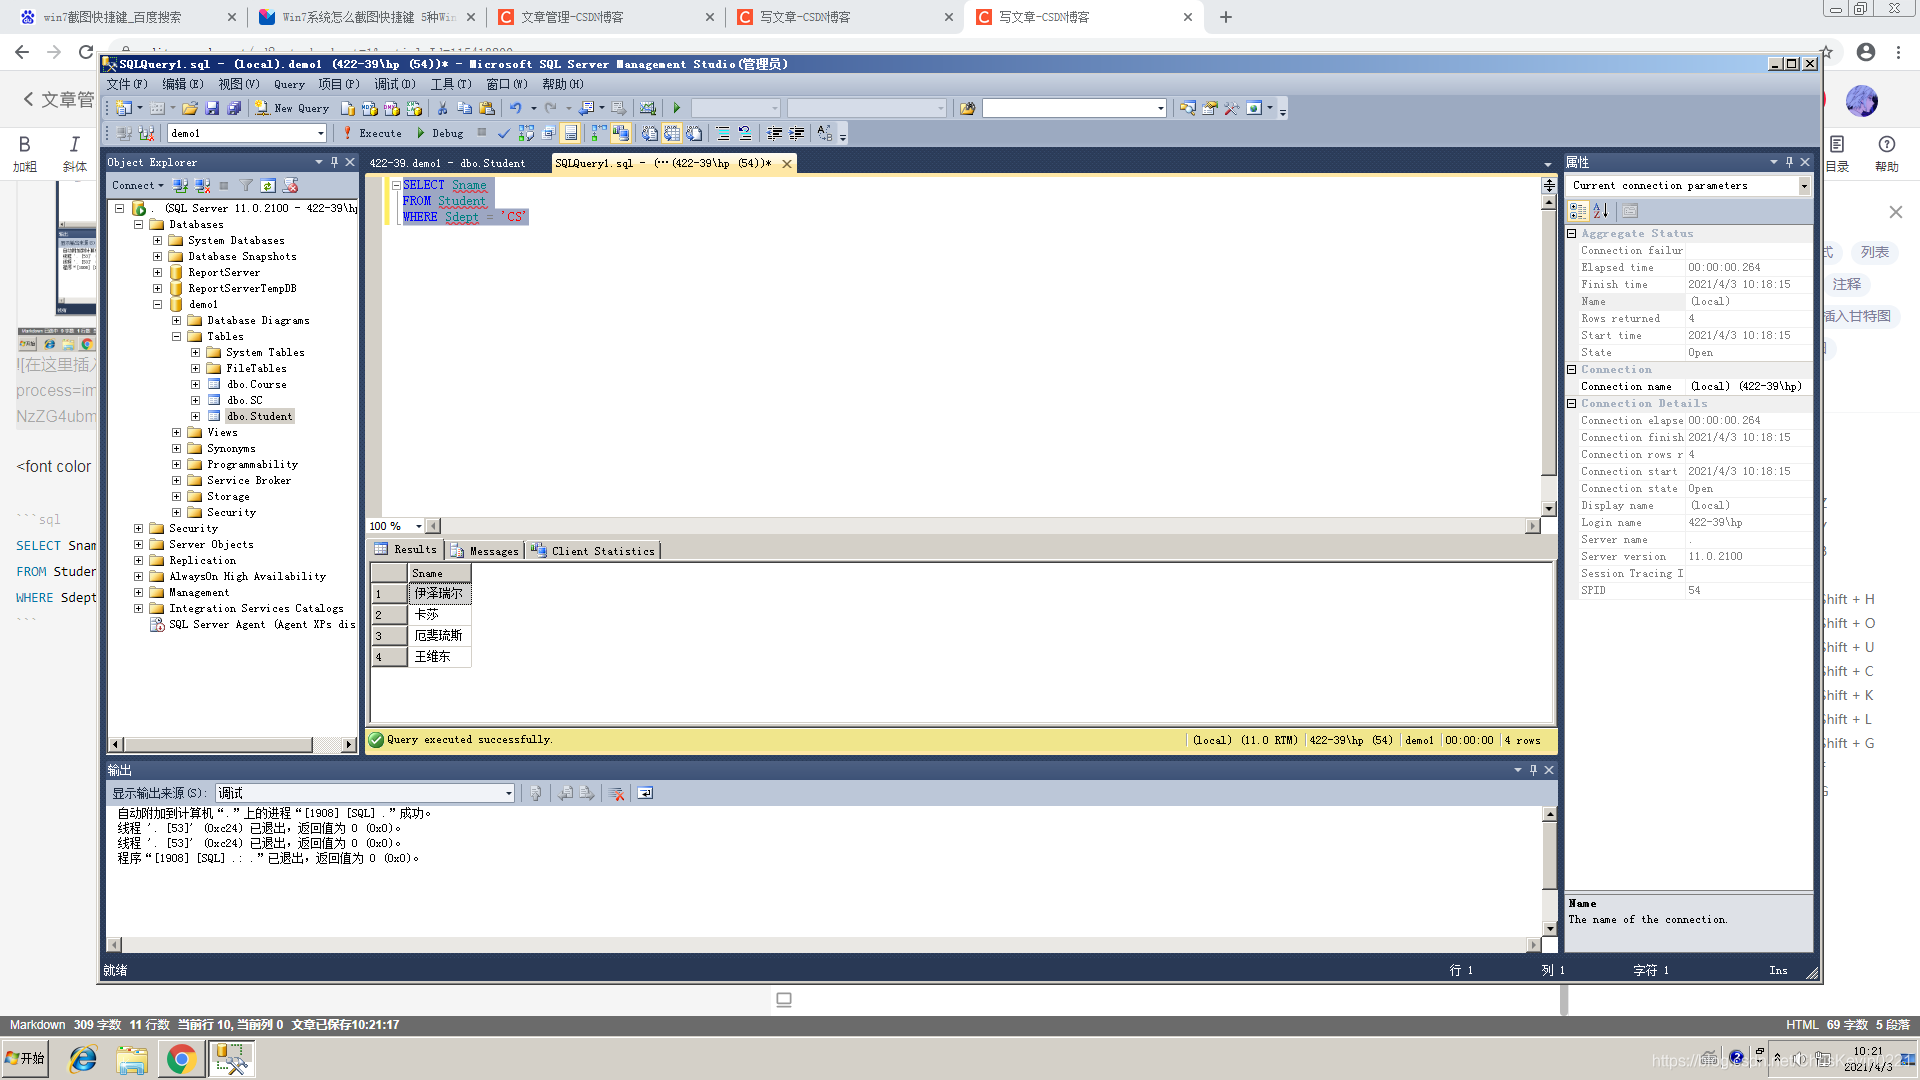Viewport: 1920px width, 1080px height.
Task: Click Change Connection toolbar icon
Action: point(145,133)
